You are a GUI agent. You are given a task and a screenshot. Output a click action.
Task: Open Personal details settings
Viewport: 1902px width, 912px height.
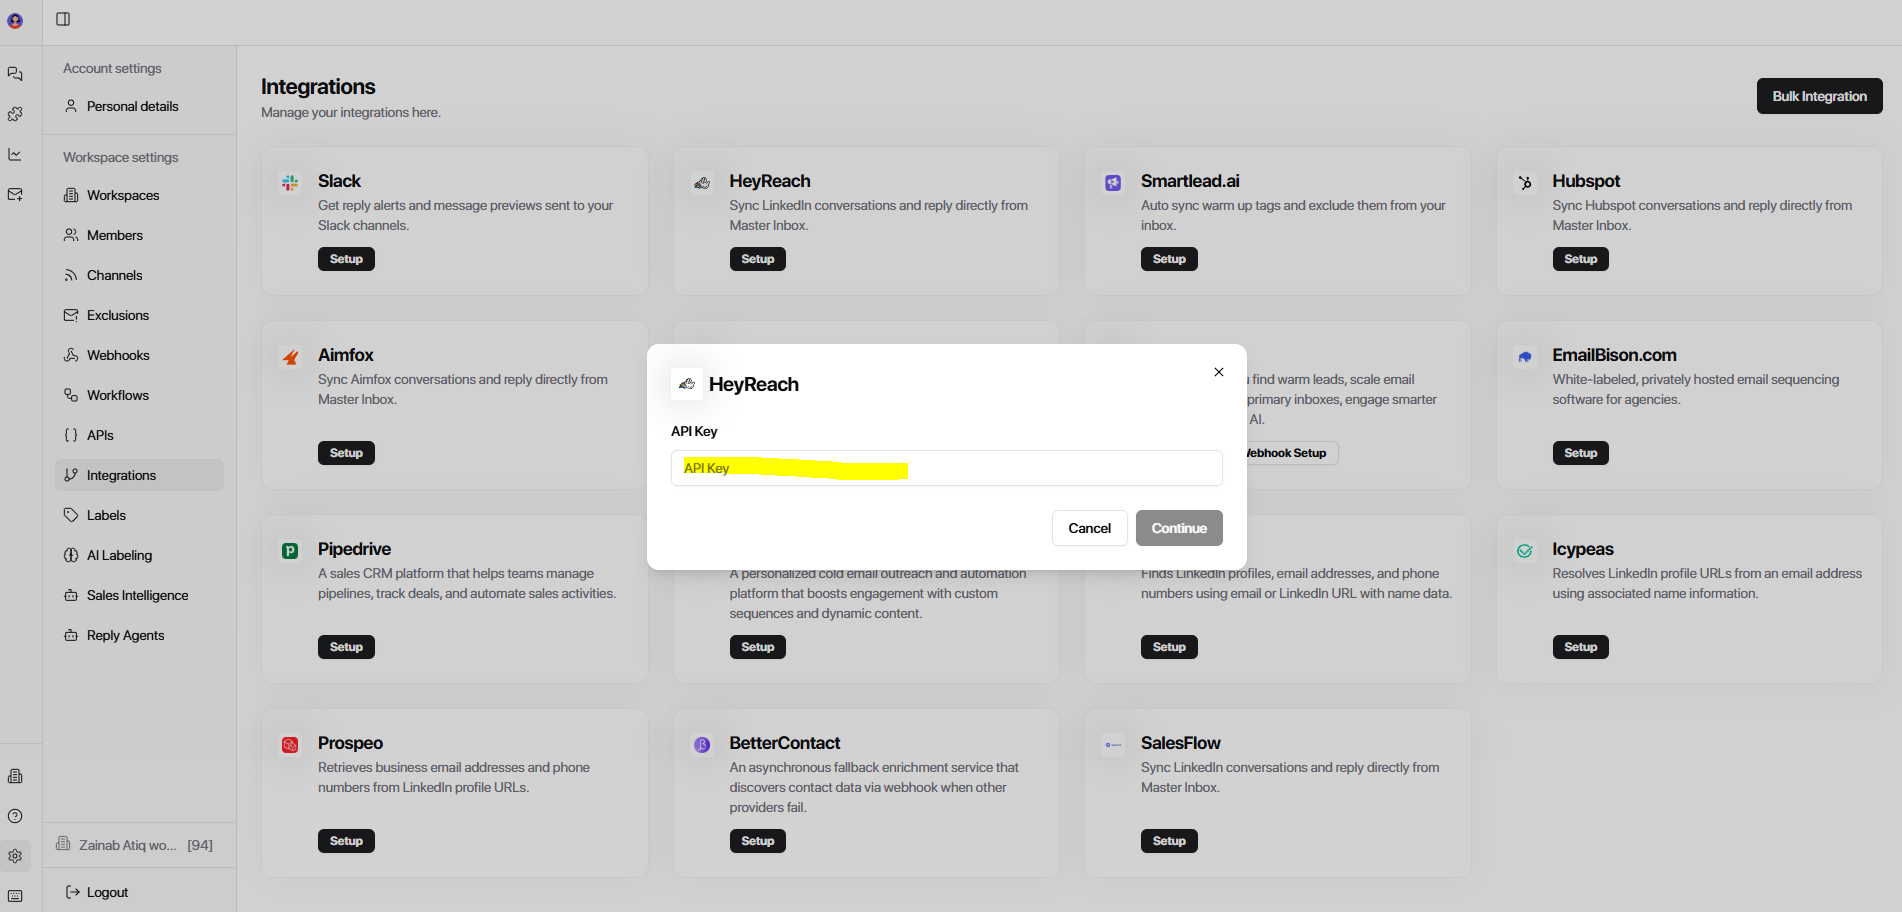[x=132, y=106]
